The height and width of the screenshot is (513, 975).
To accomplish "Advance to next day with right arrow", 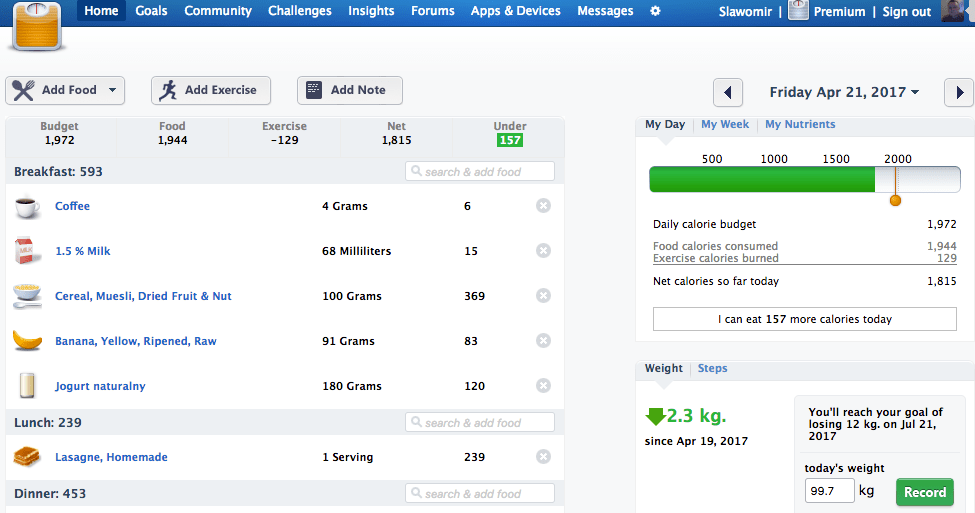I will tap(959, 93).
